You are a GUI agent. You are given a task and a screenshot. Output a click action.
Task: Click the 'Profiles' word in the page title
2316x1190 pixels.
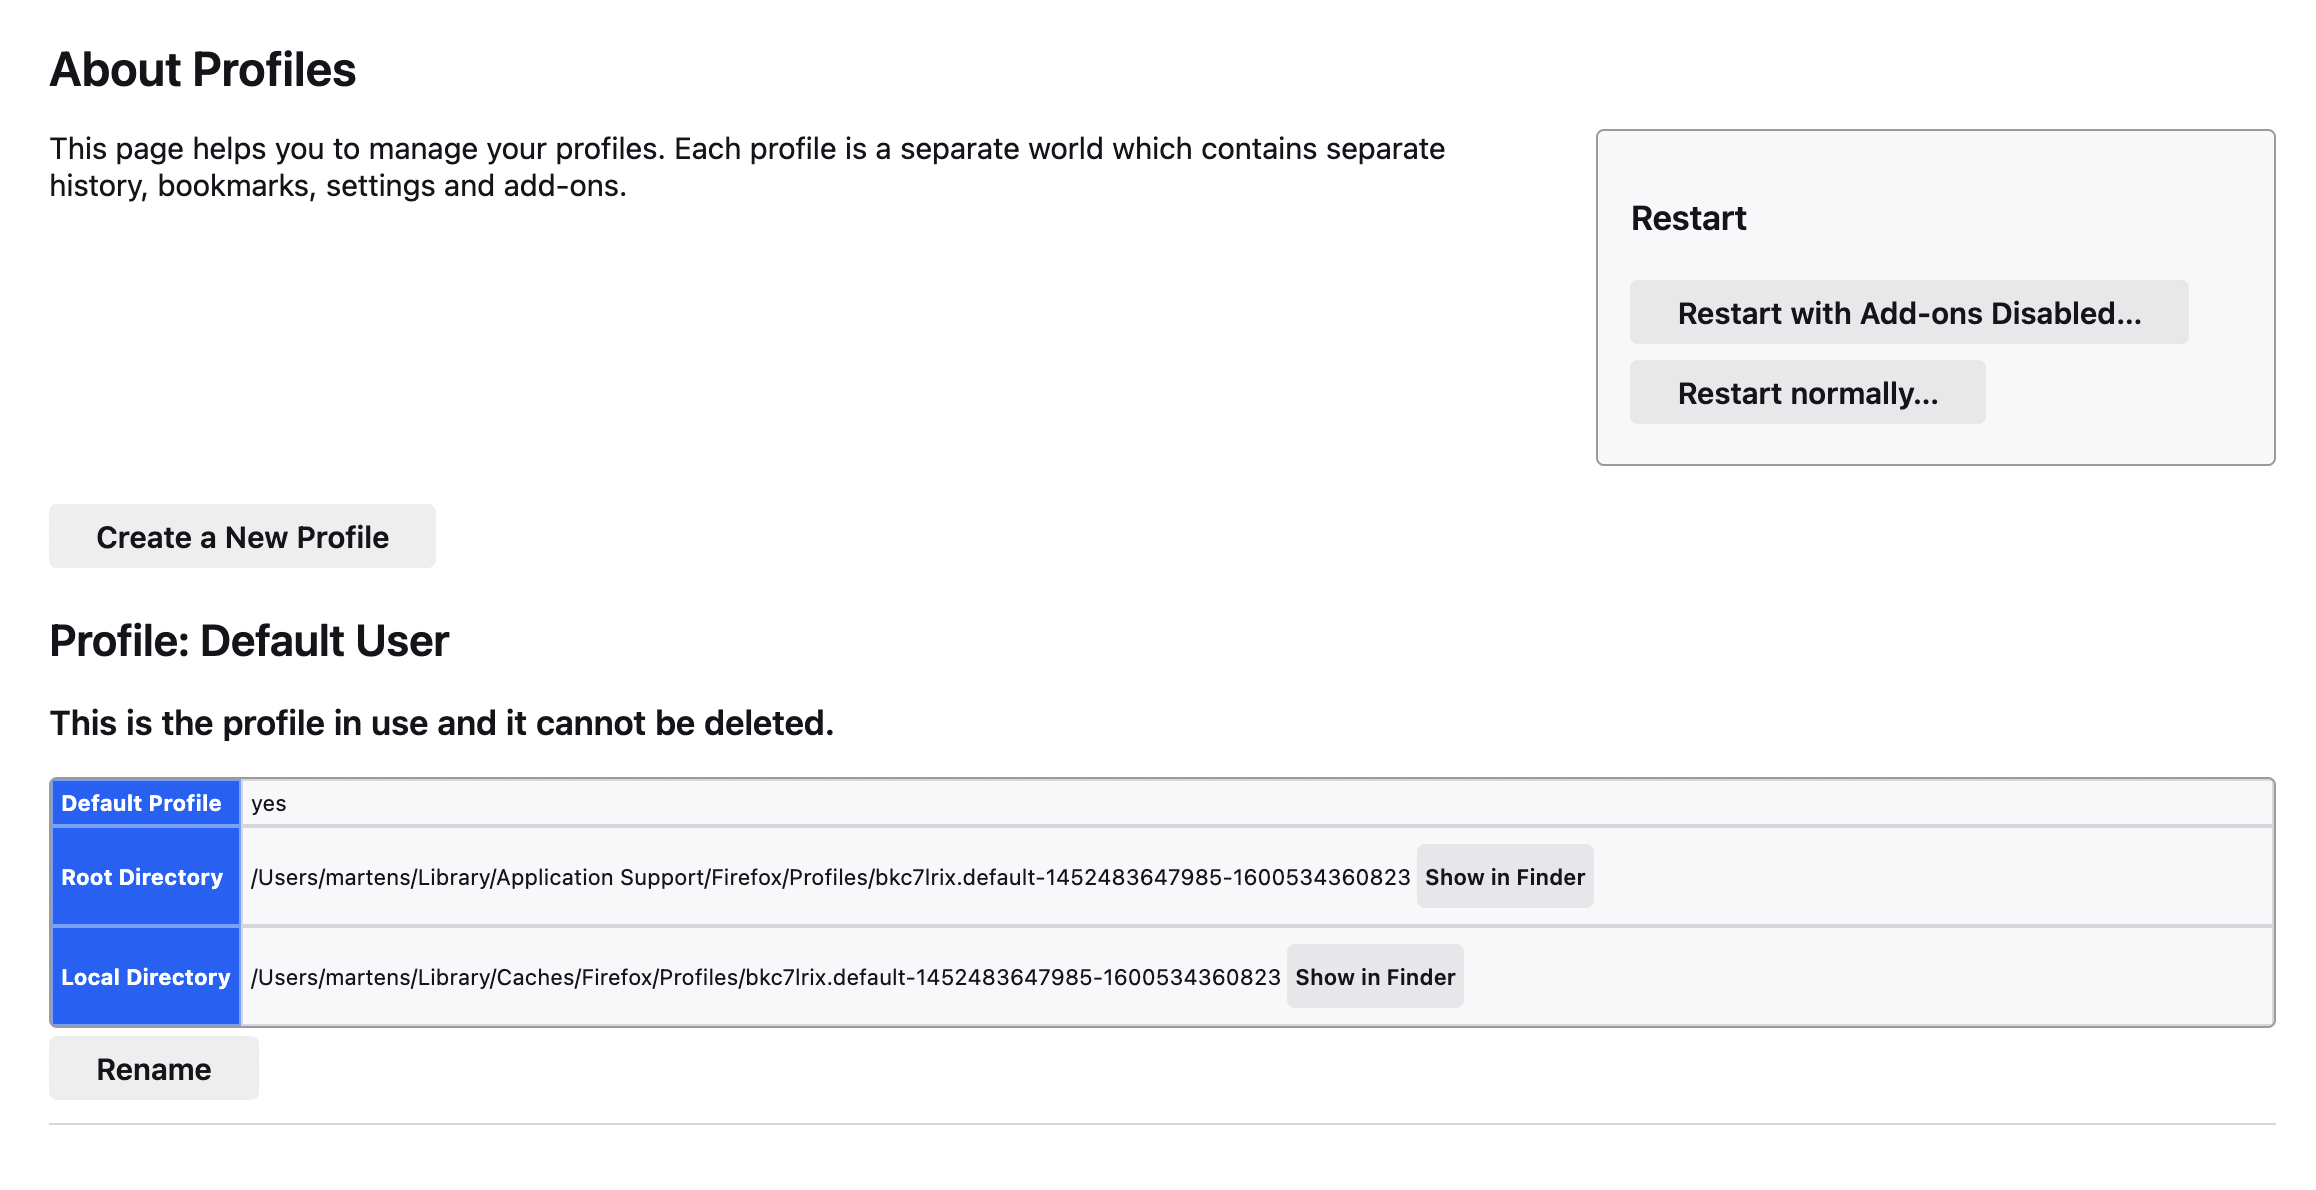click(274, 70)
